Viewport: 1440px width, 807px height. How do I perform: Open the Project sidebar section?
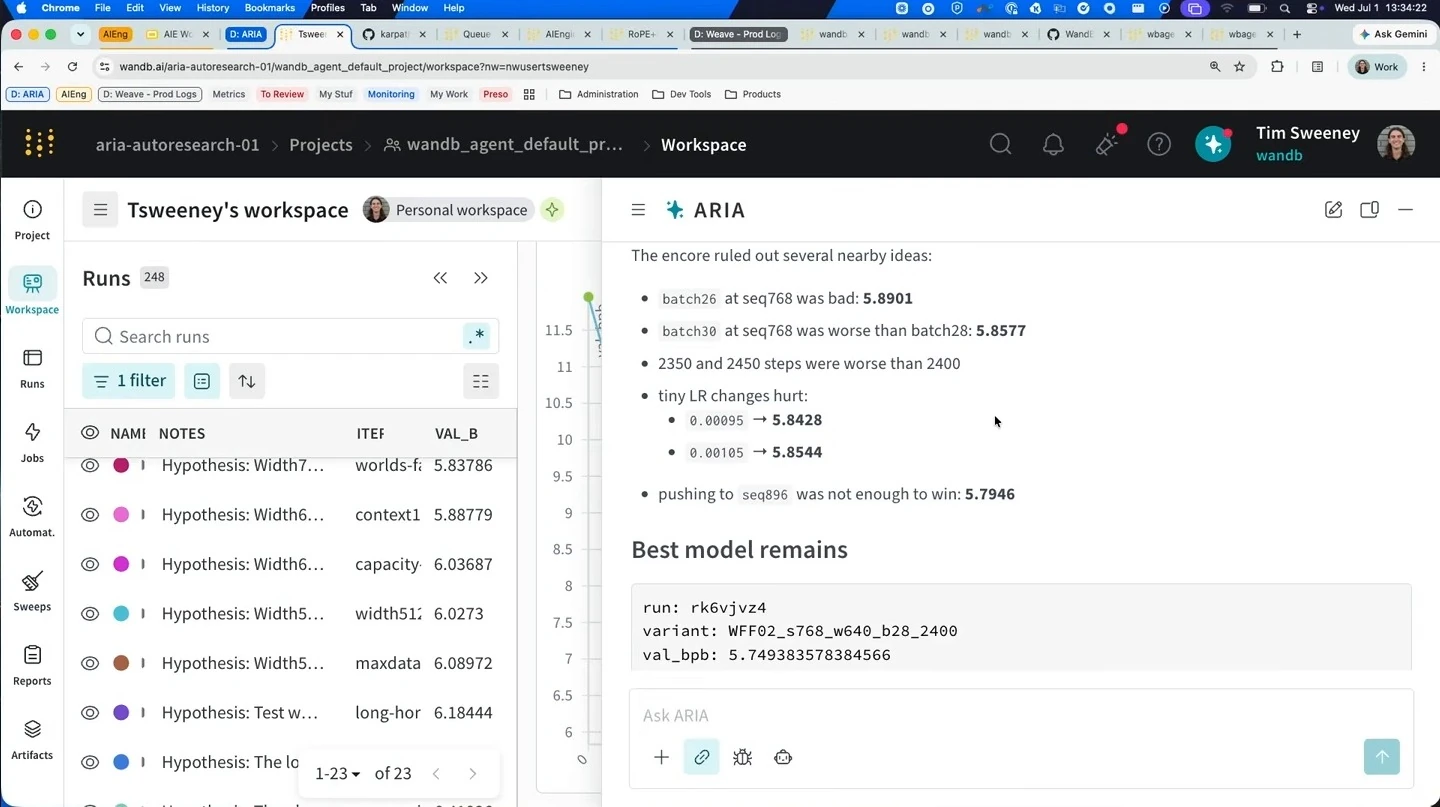[x=32, y=220]
